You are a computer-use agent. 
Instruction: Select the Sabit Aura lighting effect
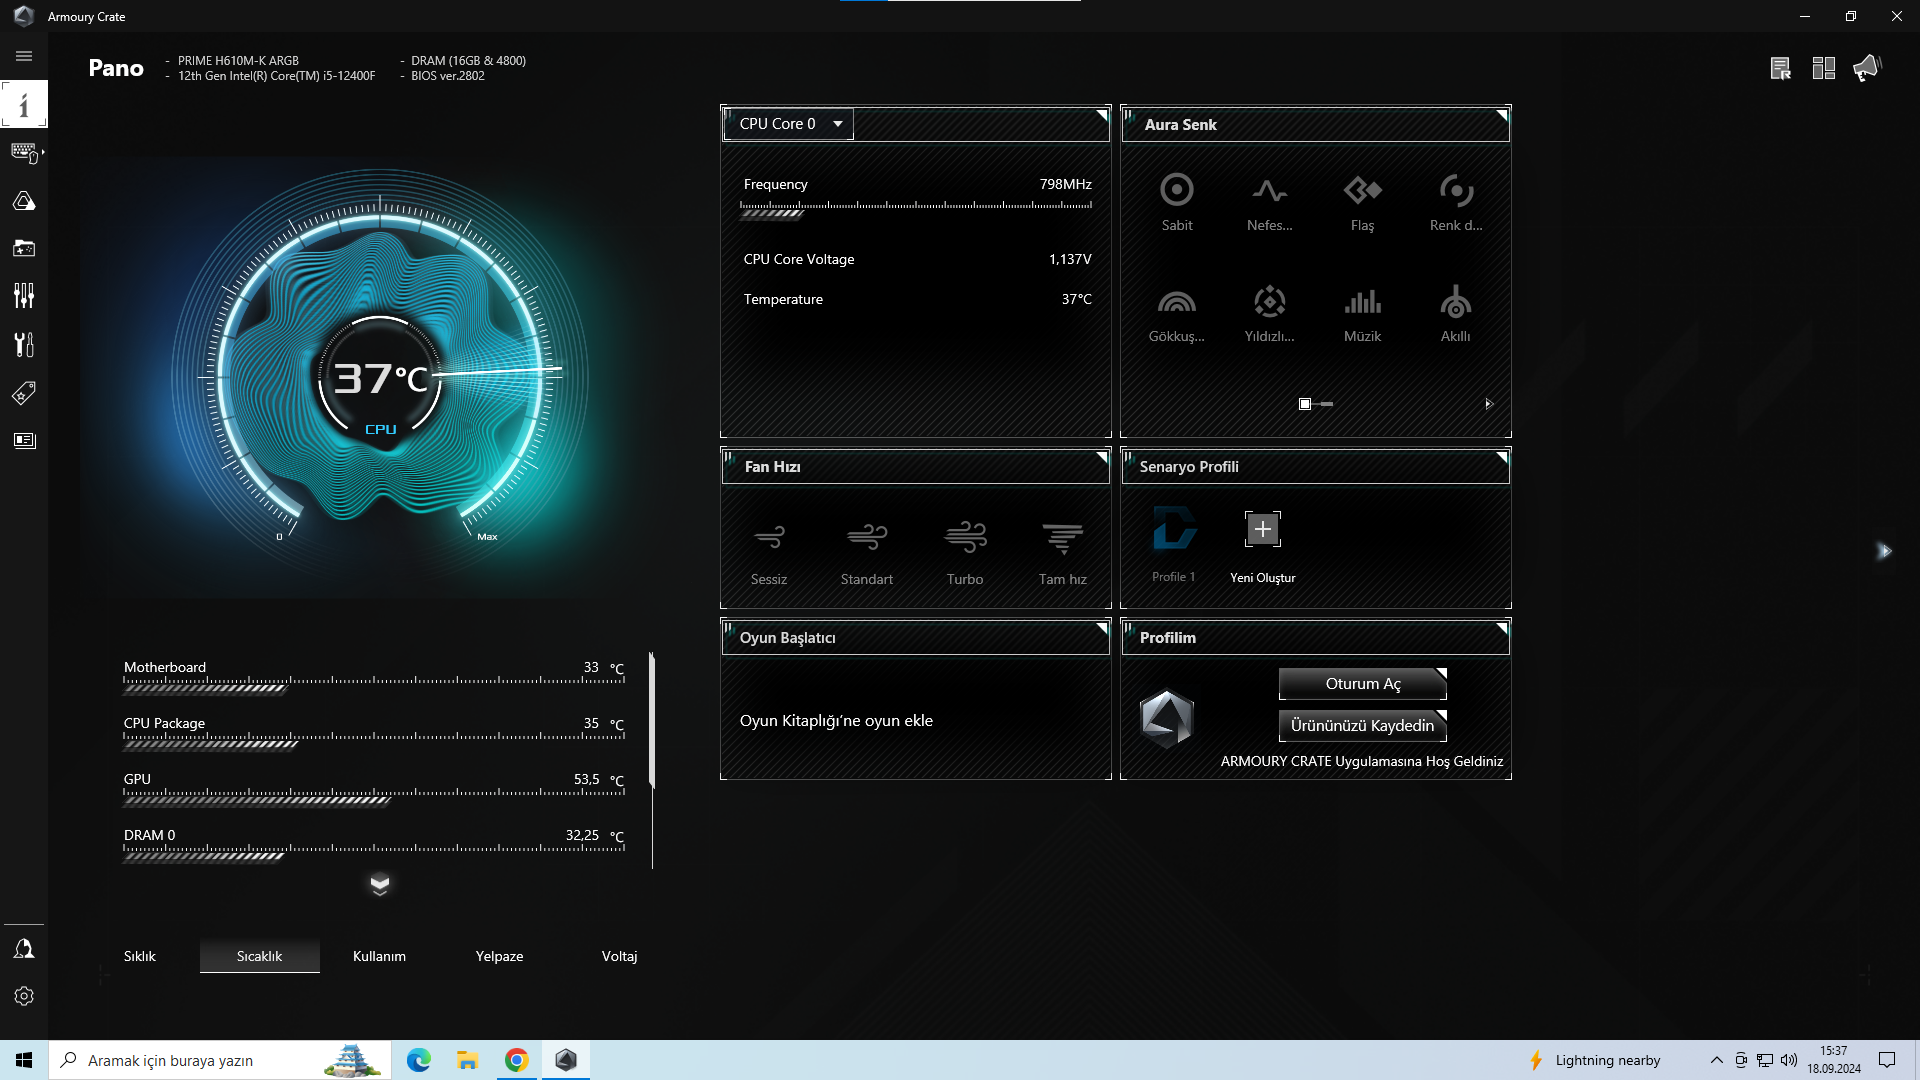click(1177, 203)
